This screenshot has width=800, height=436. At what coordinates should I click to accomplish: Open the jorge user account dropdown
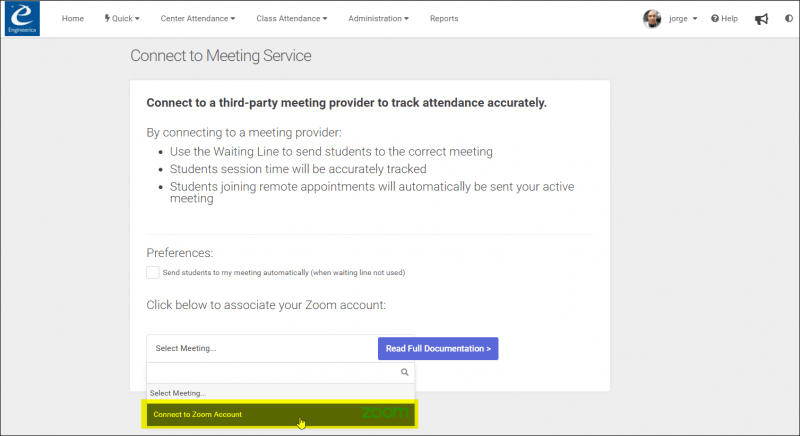point(683,18)
